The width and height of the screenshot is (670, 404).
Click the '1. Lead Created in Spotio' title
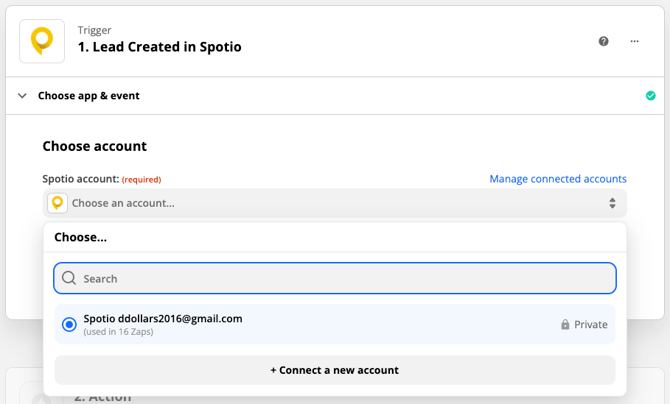[x=159, y=47]
